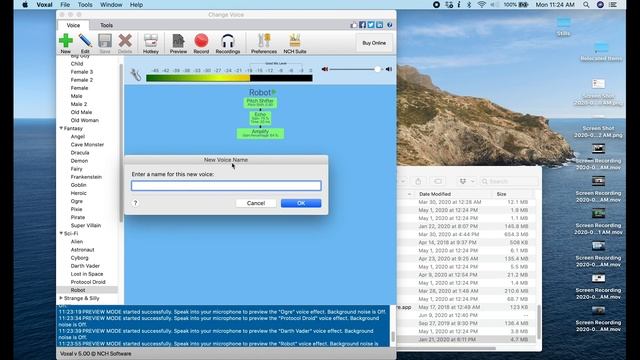This screenshot has height=360, width=640.
Task: Click the Buy Online button
Action: [x=374, y=43]
